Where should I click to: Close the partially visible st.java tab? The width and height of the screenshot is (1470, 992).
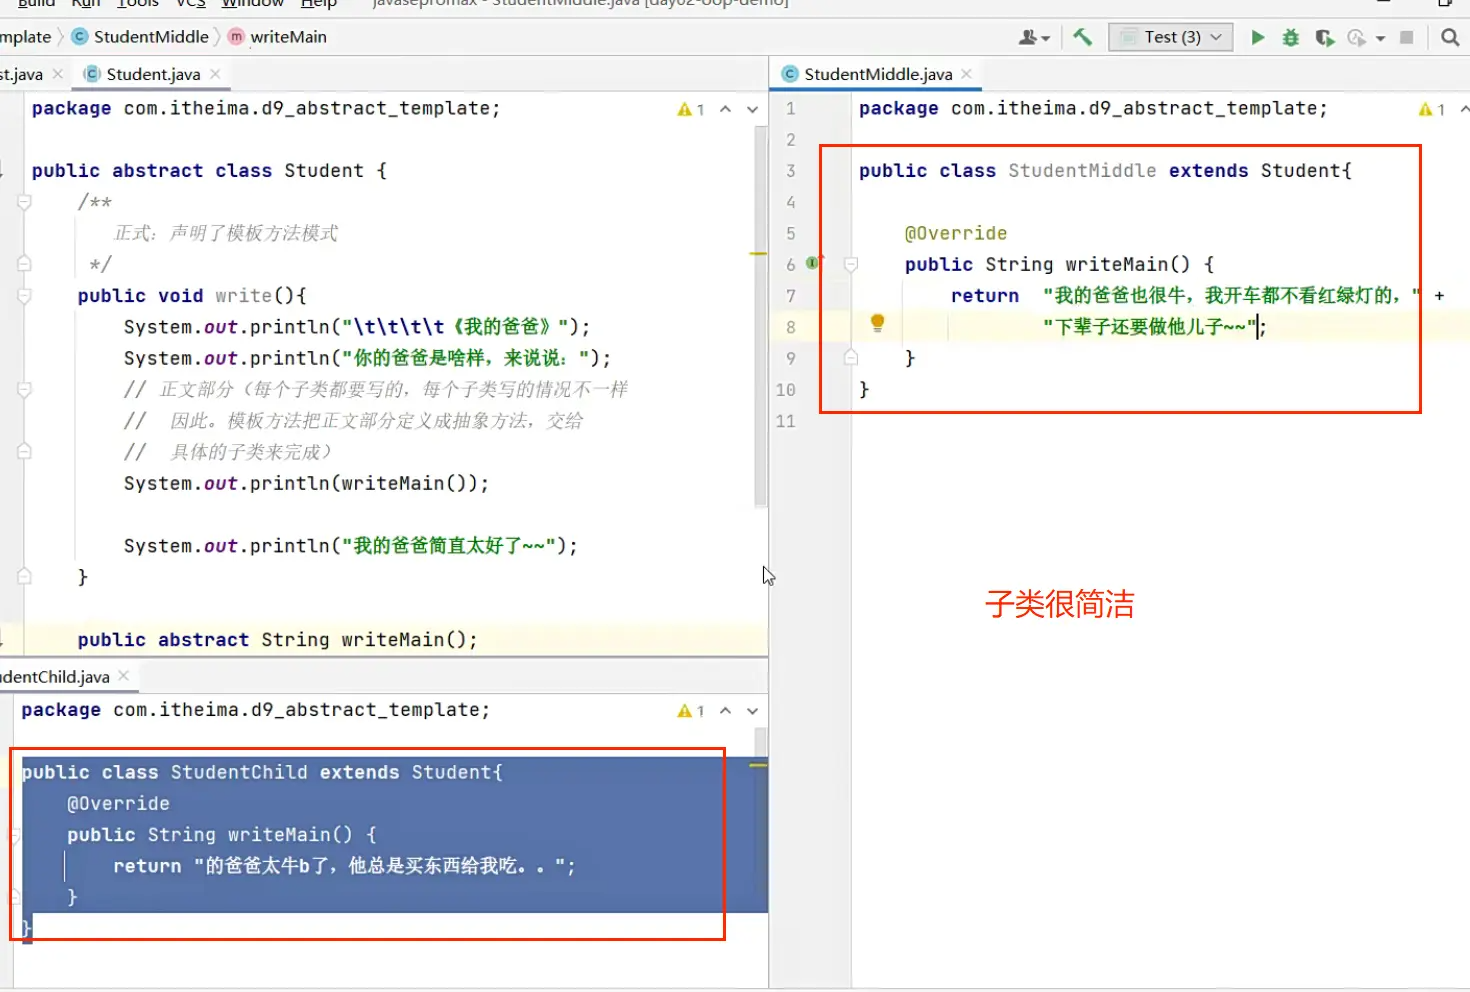57,74
